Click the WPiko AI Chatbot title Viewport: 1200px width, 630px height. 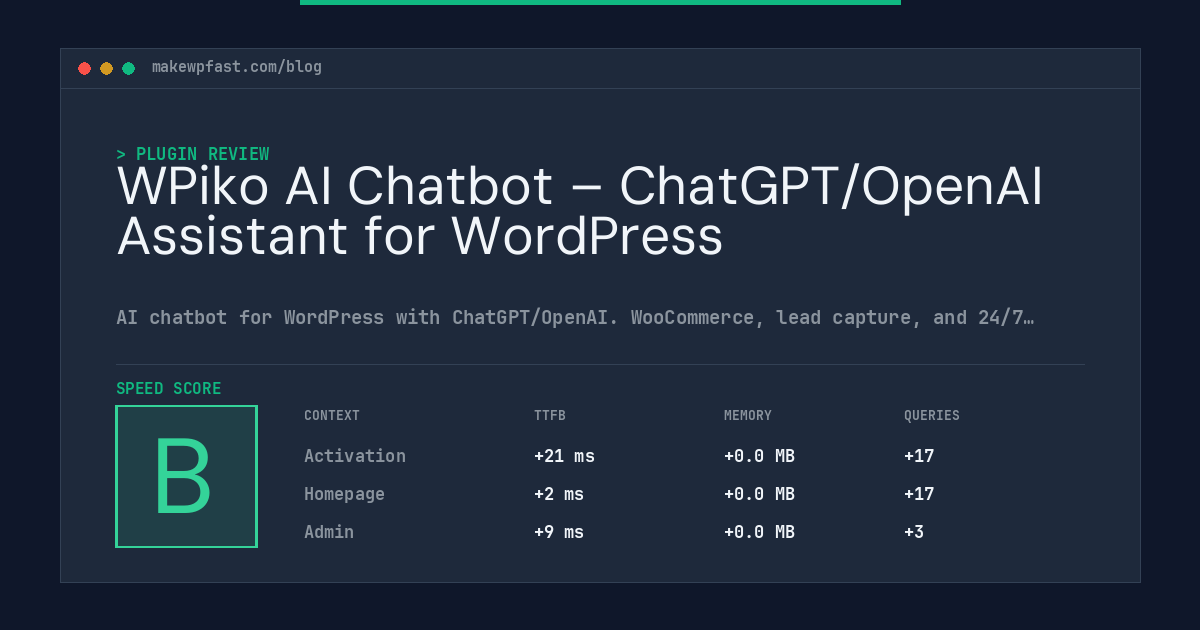[x=580, y=212]
